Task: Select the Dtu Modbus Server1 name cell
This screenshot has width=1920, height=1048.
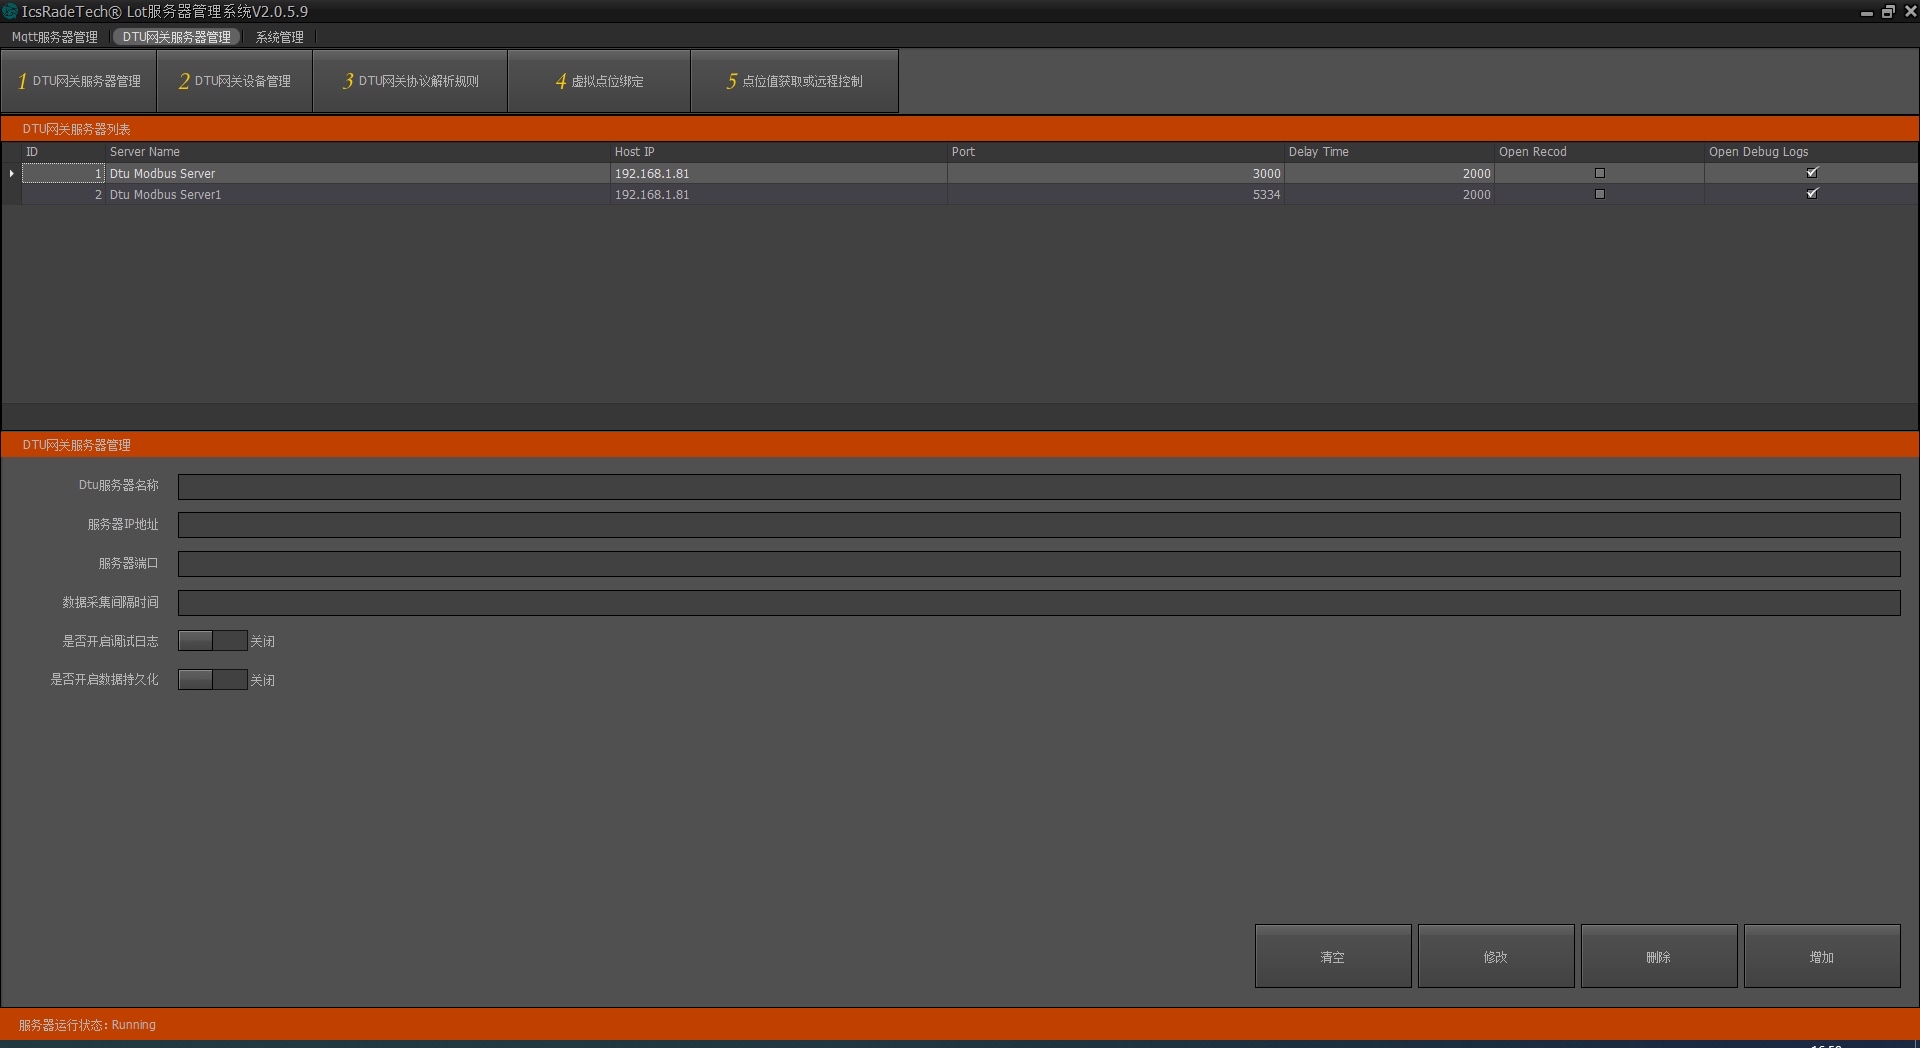Action: (358, 195)
